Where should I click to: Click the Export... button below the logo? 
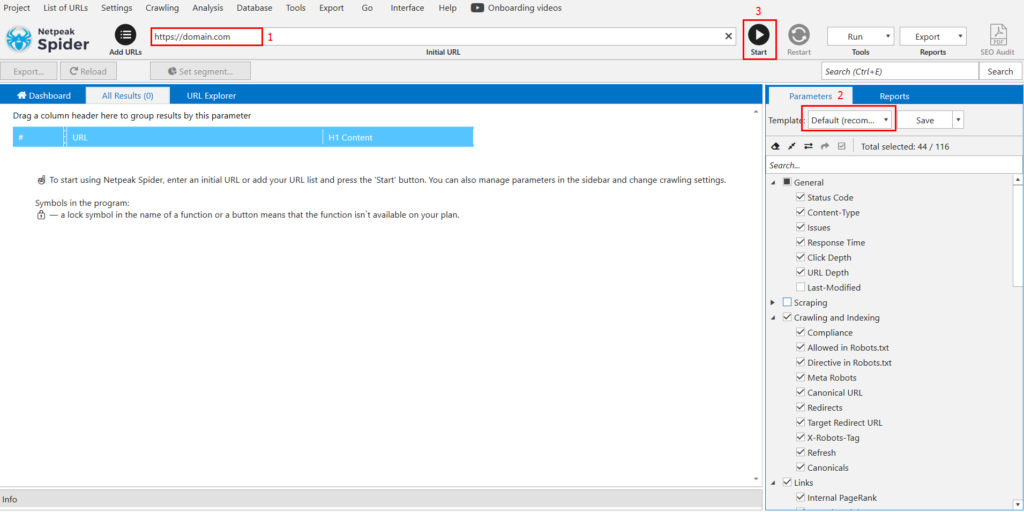29,71
